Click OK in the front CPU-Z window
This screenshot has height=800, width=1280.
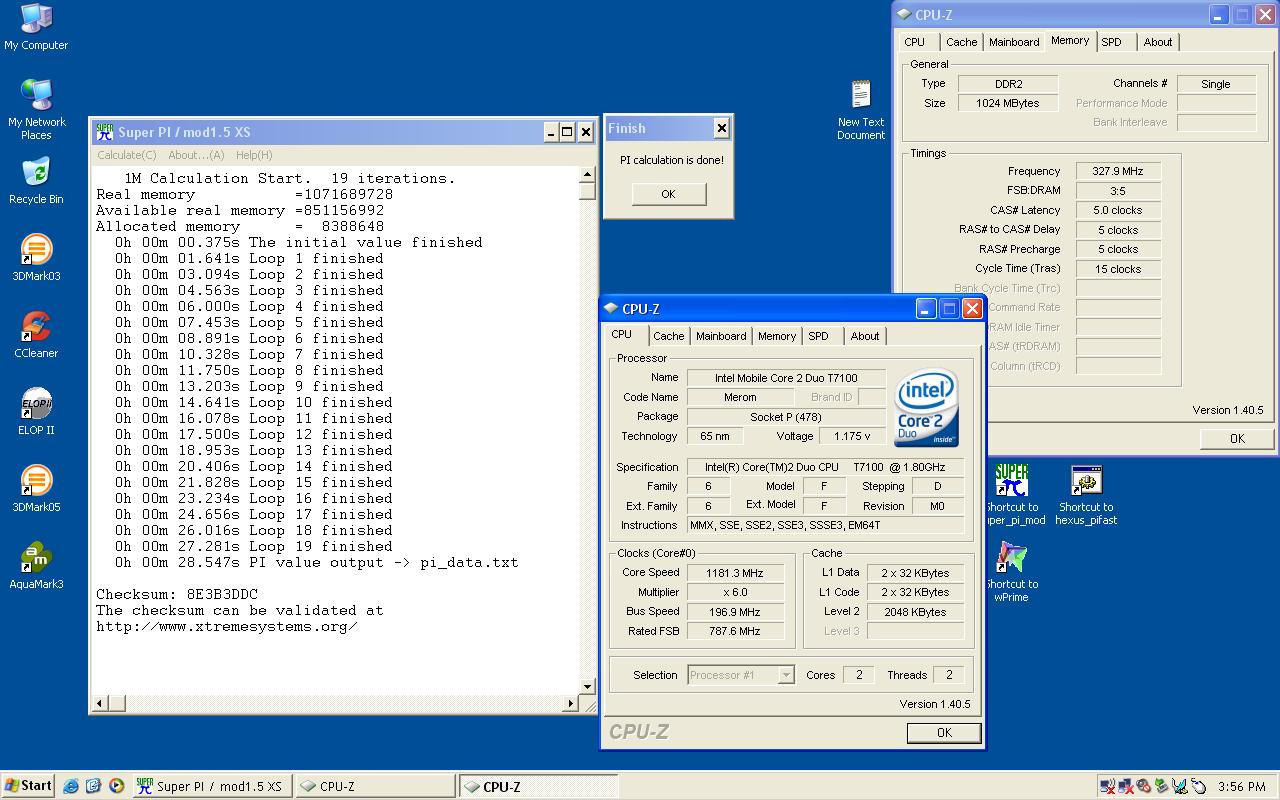pyautogui.click(x=944, y=733)
